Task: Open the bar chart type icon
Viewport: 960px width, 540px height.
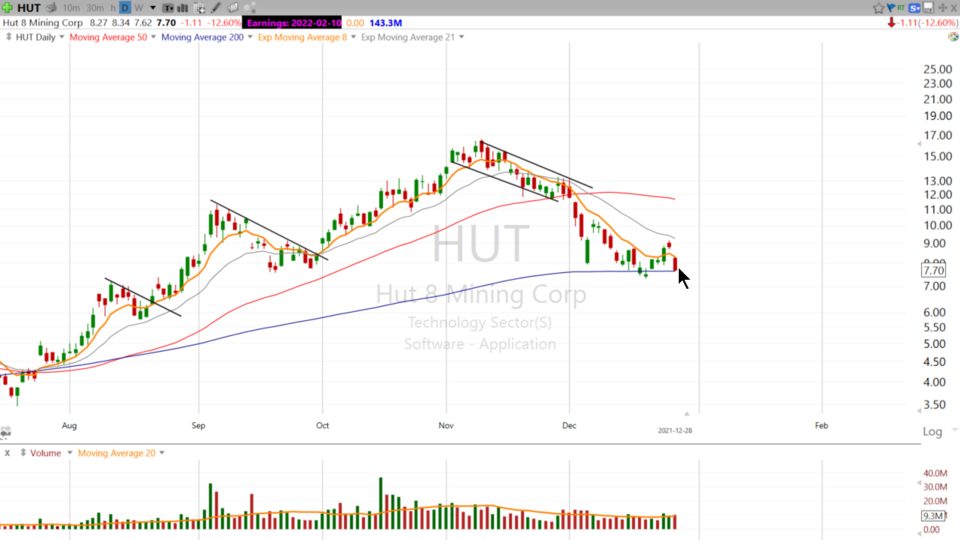Action: [183, 7]
